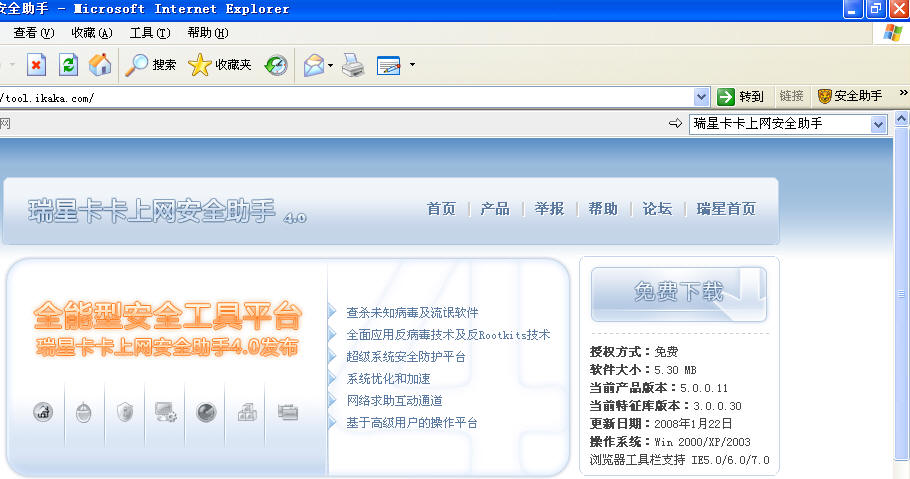Click the 免费下载 download button

pyautogui.click(x=678, y=294)
